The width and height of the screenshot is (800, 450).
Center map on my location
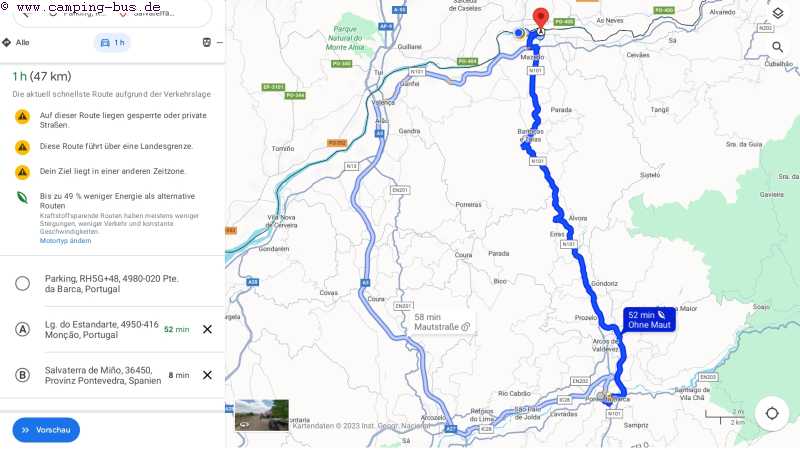(x=772, y=413)
